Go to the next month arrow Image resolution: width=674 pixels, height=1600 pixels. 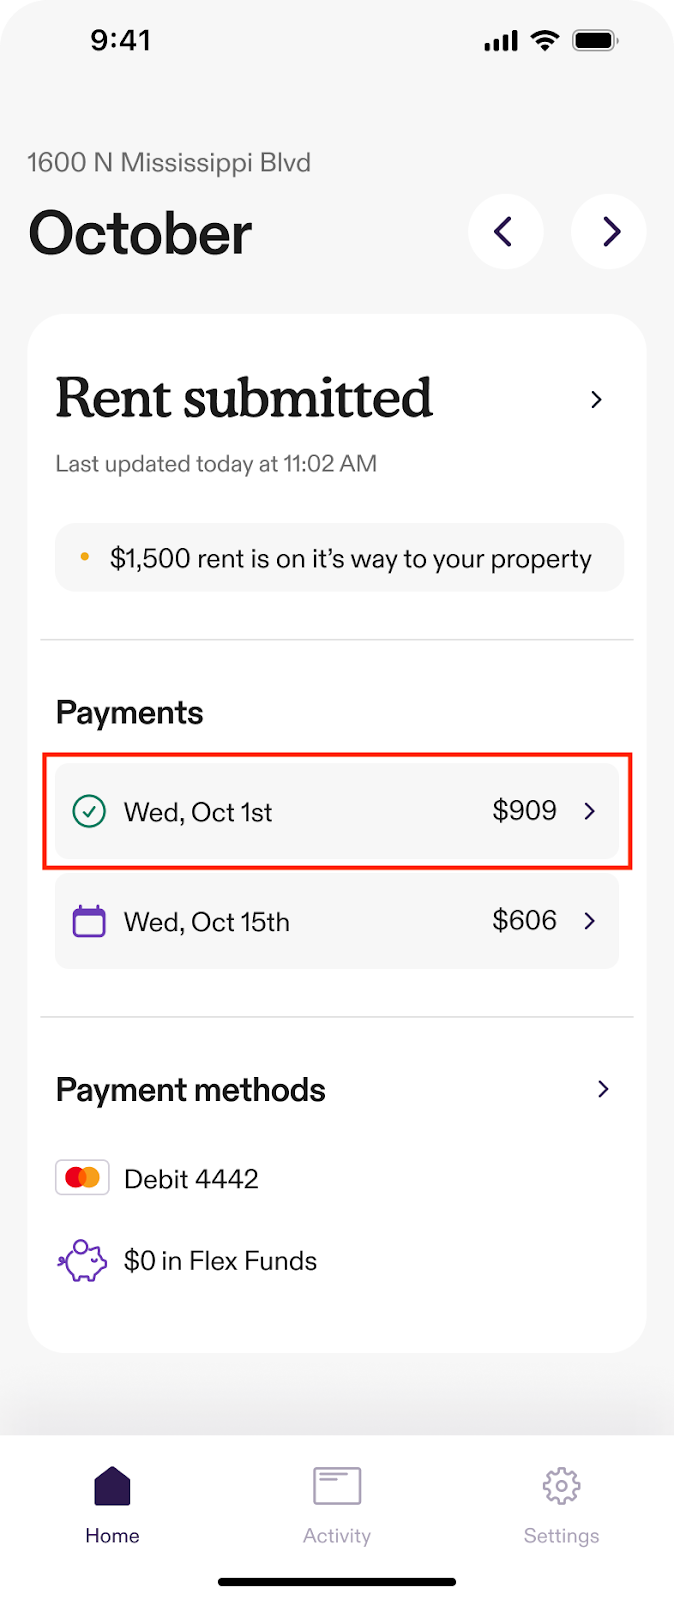point(609,232)
